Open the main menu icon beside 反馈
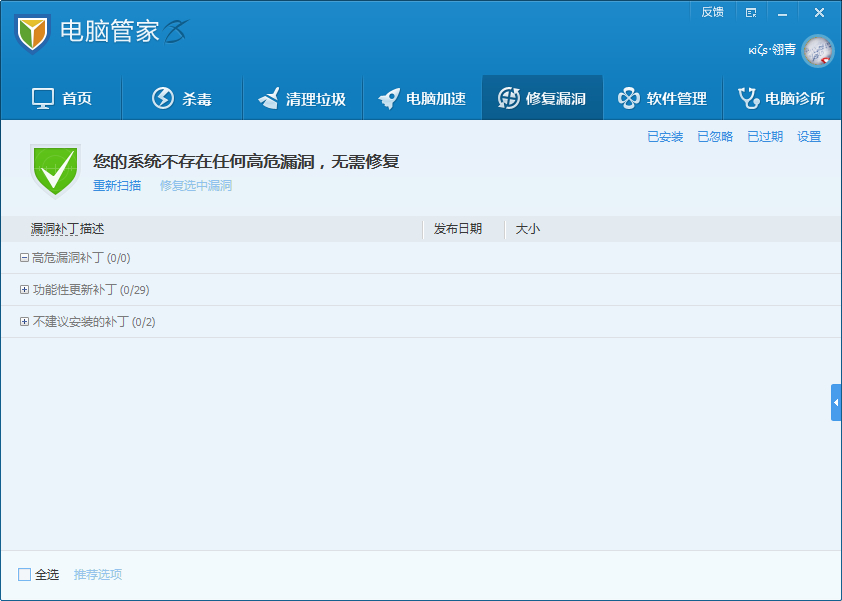 [751, 13]
